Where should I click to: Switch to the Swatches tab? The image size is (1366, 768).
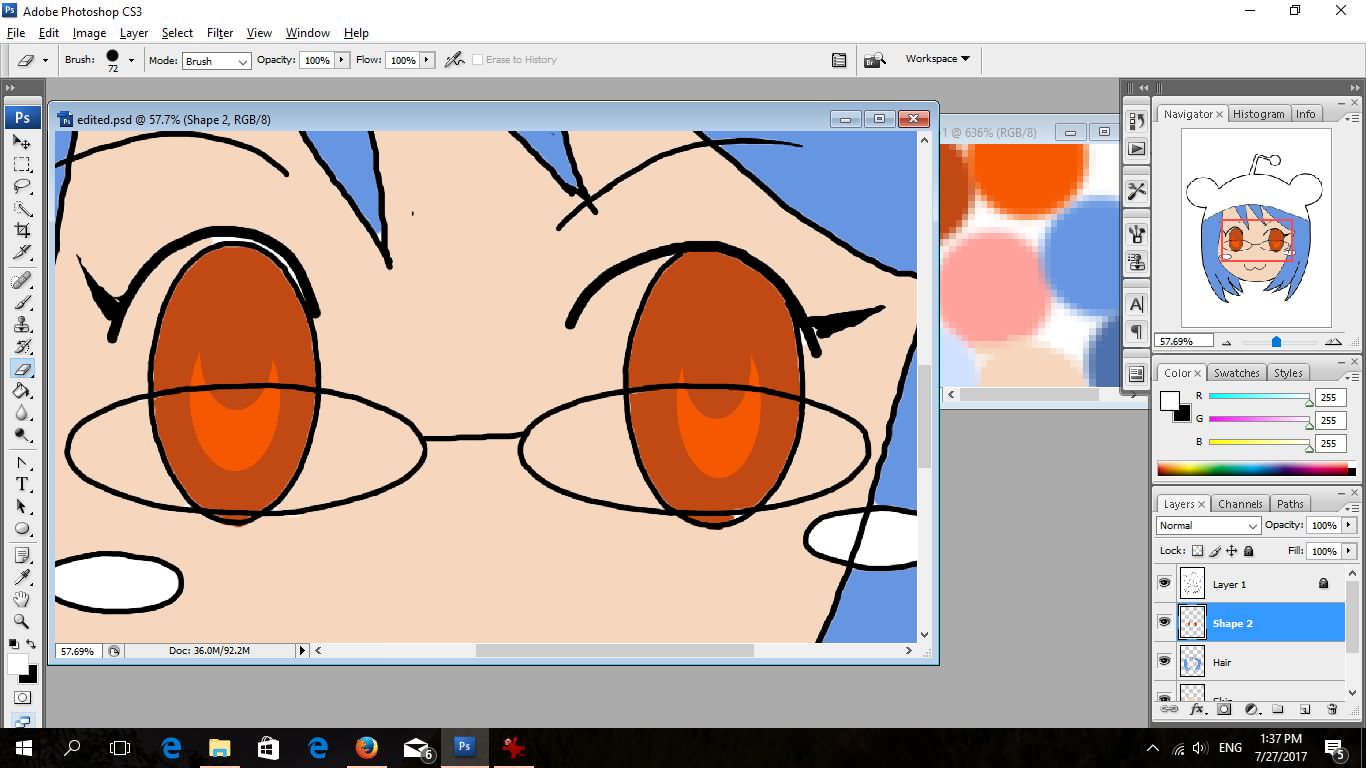[1236, 373]
